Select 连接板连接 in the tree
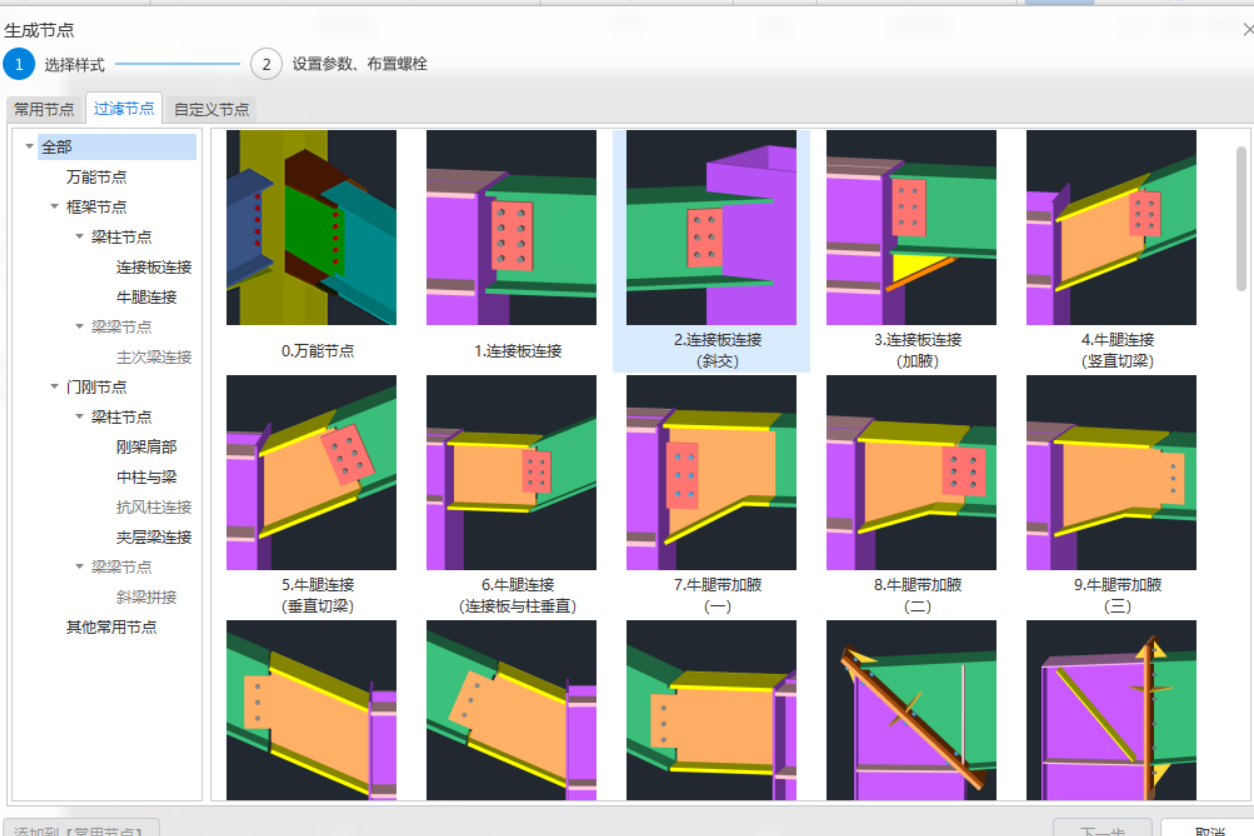The height and width of the screenshot is (836, 1254). tap(154, 267)
